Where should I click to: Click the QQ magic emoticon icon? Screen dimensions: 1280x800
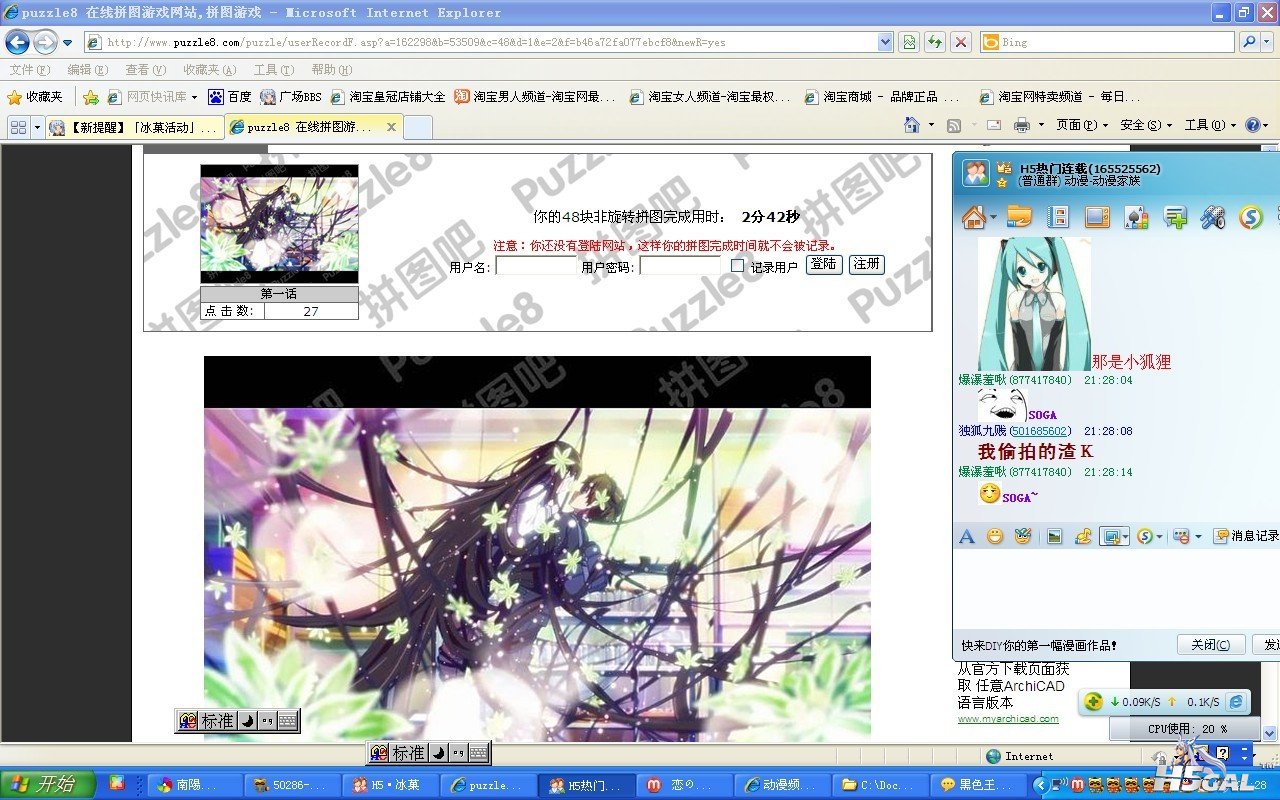coord(1022,537)
